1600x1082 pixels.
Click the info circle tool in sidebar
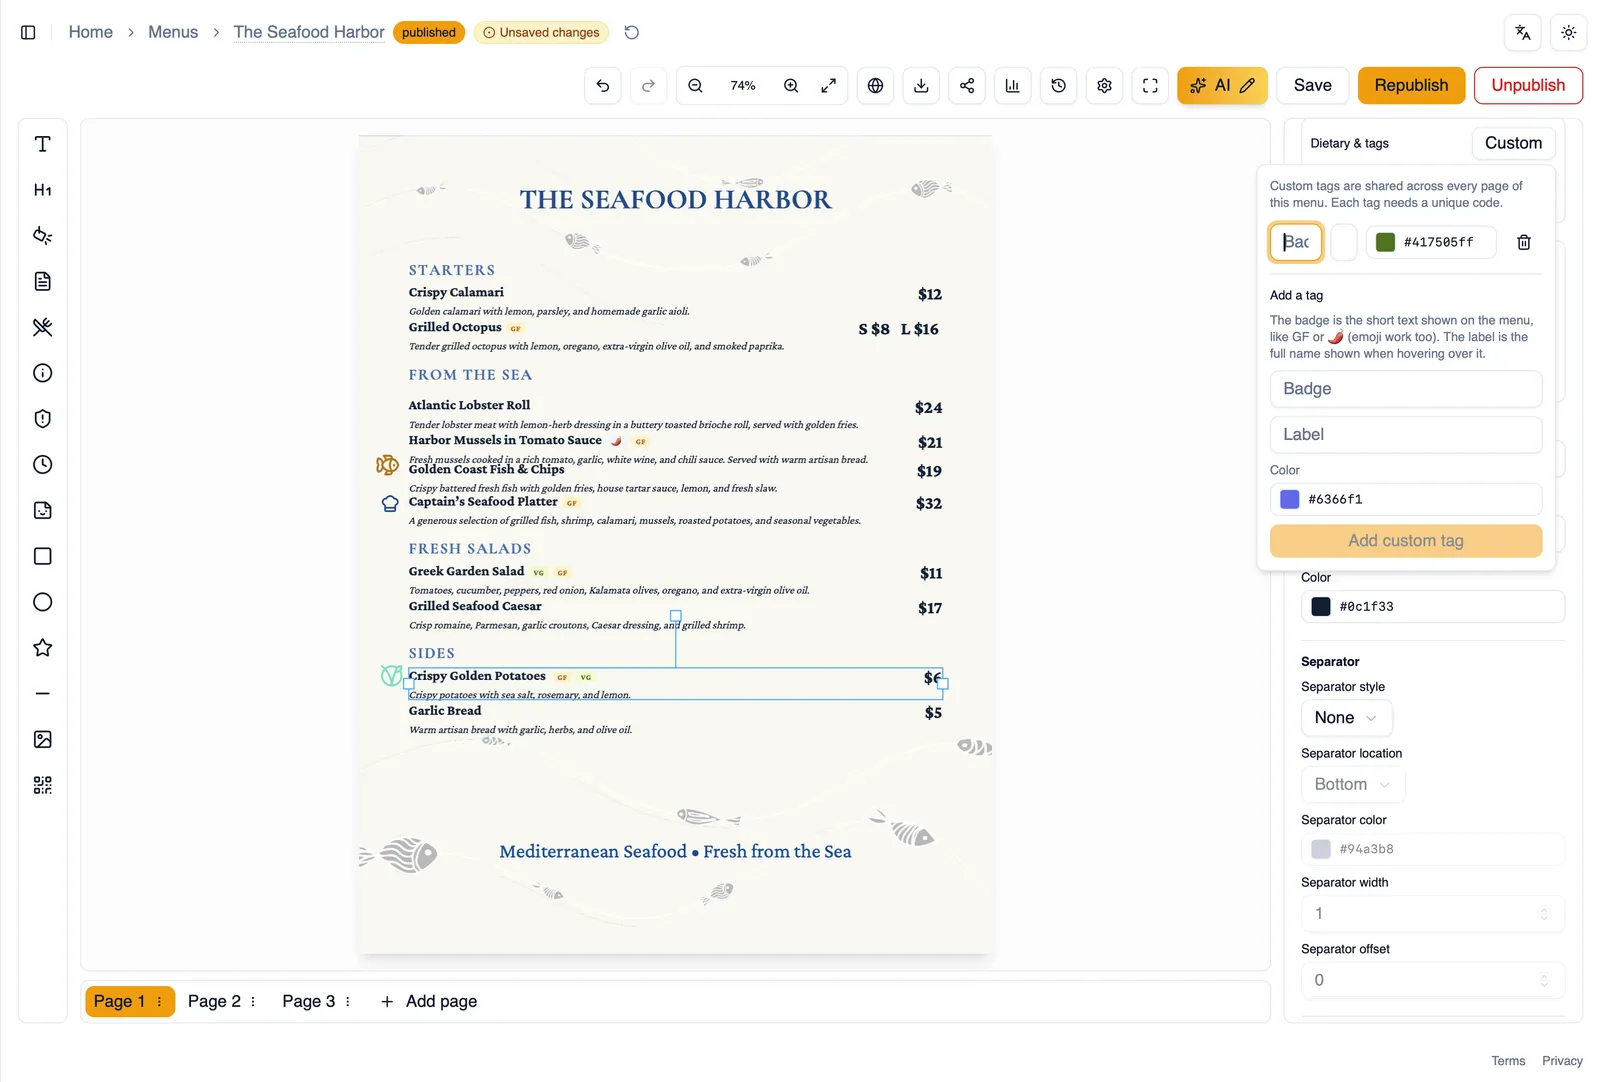pyautogui.click(x=43, y=373)
